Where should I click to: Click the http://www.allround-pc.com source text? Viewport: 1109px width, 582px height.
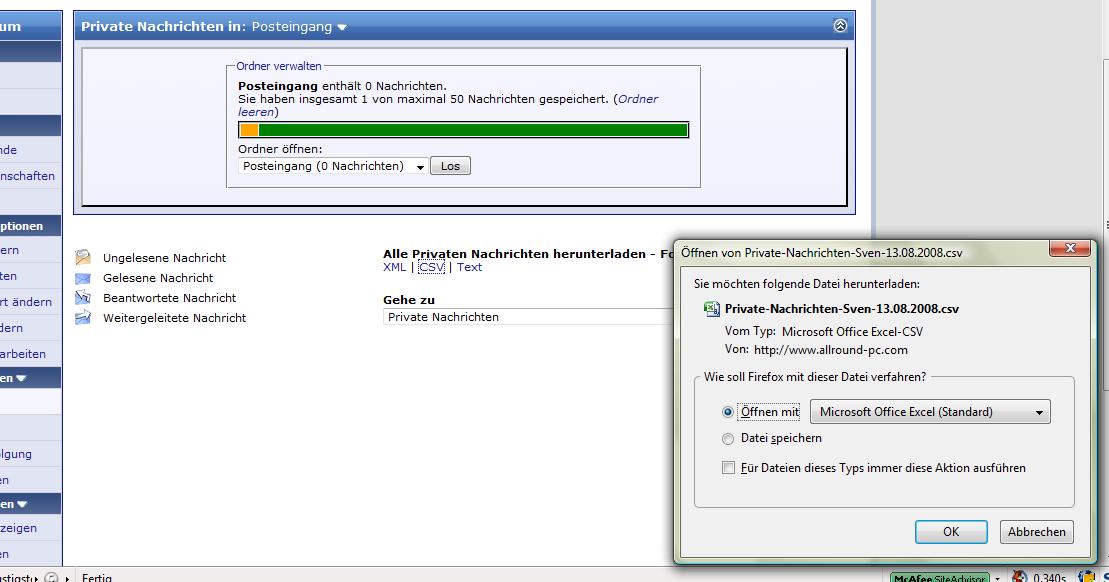(830, 350)
